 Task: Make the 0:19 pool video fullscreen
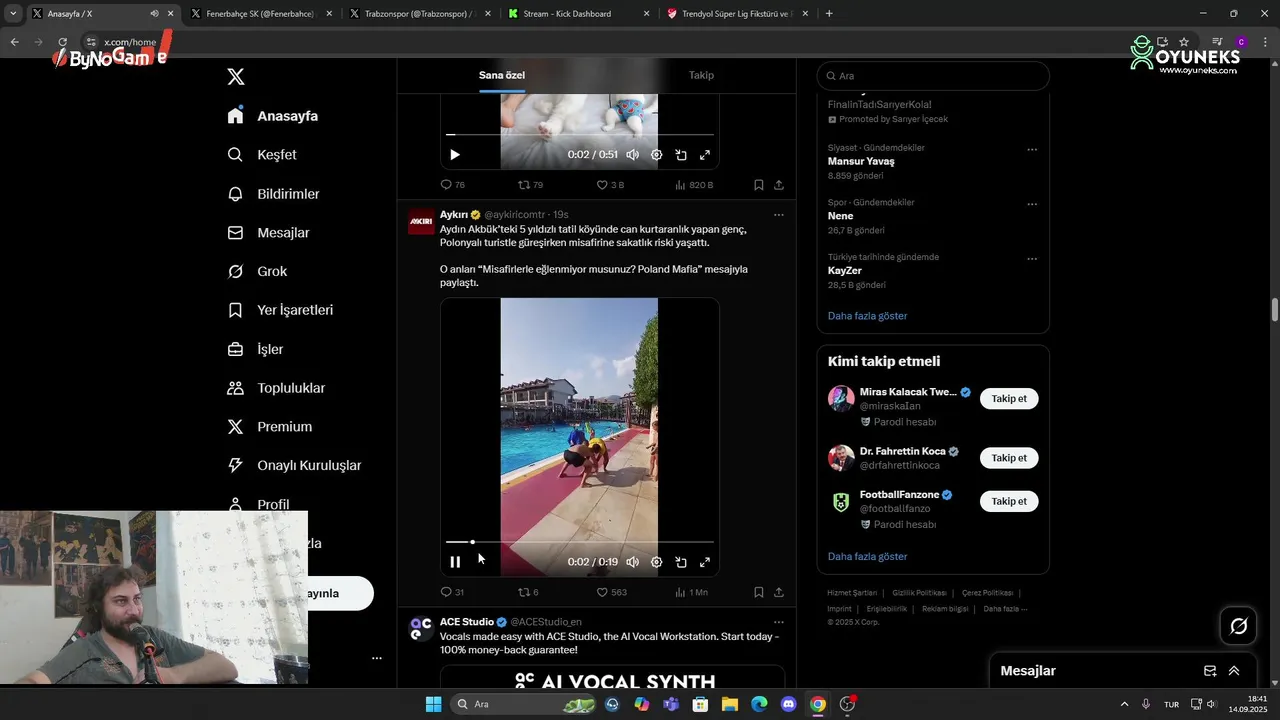[x=705, y=562]
